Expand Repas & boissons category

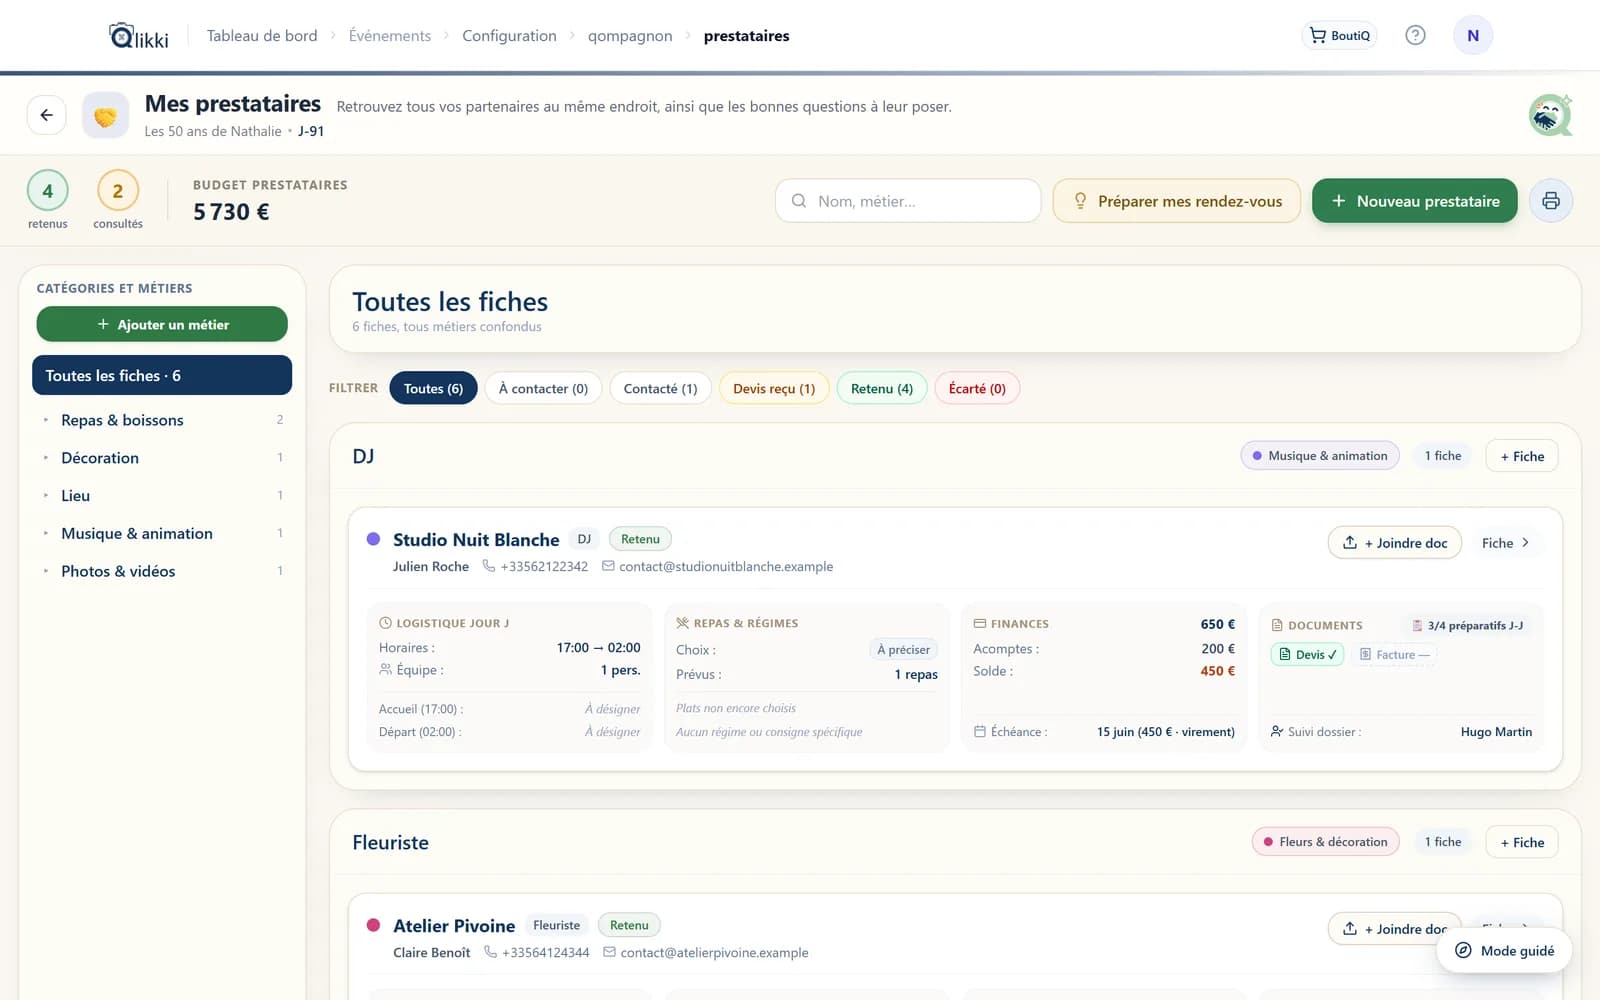pyautogui.click(x=162, y=420)
